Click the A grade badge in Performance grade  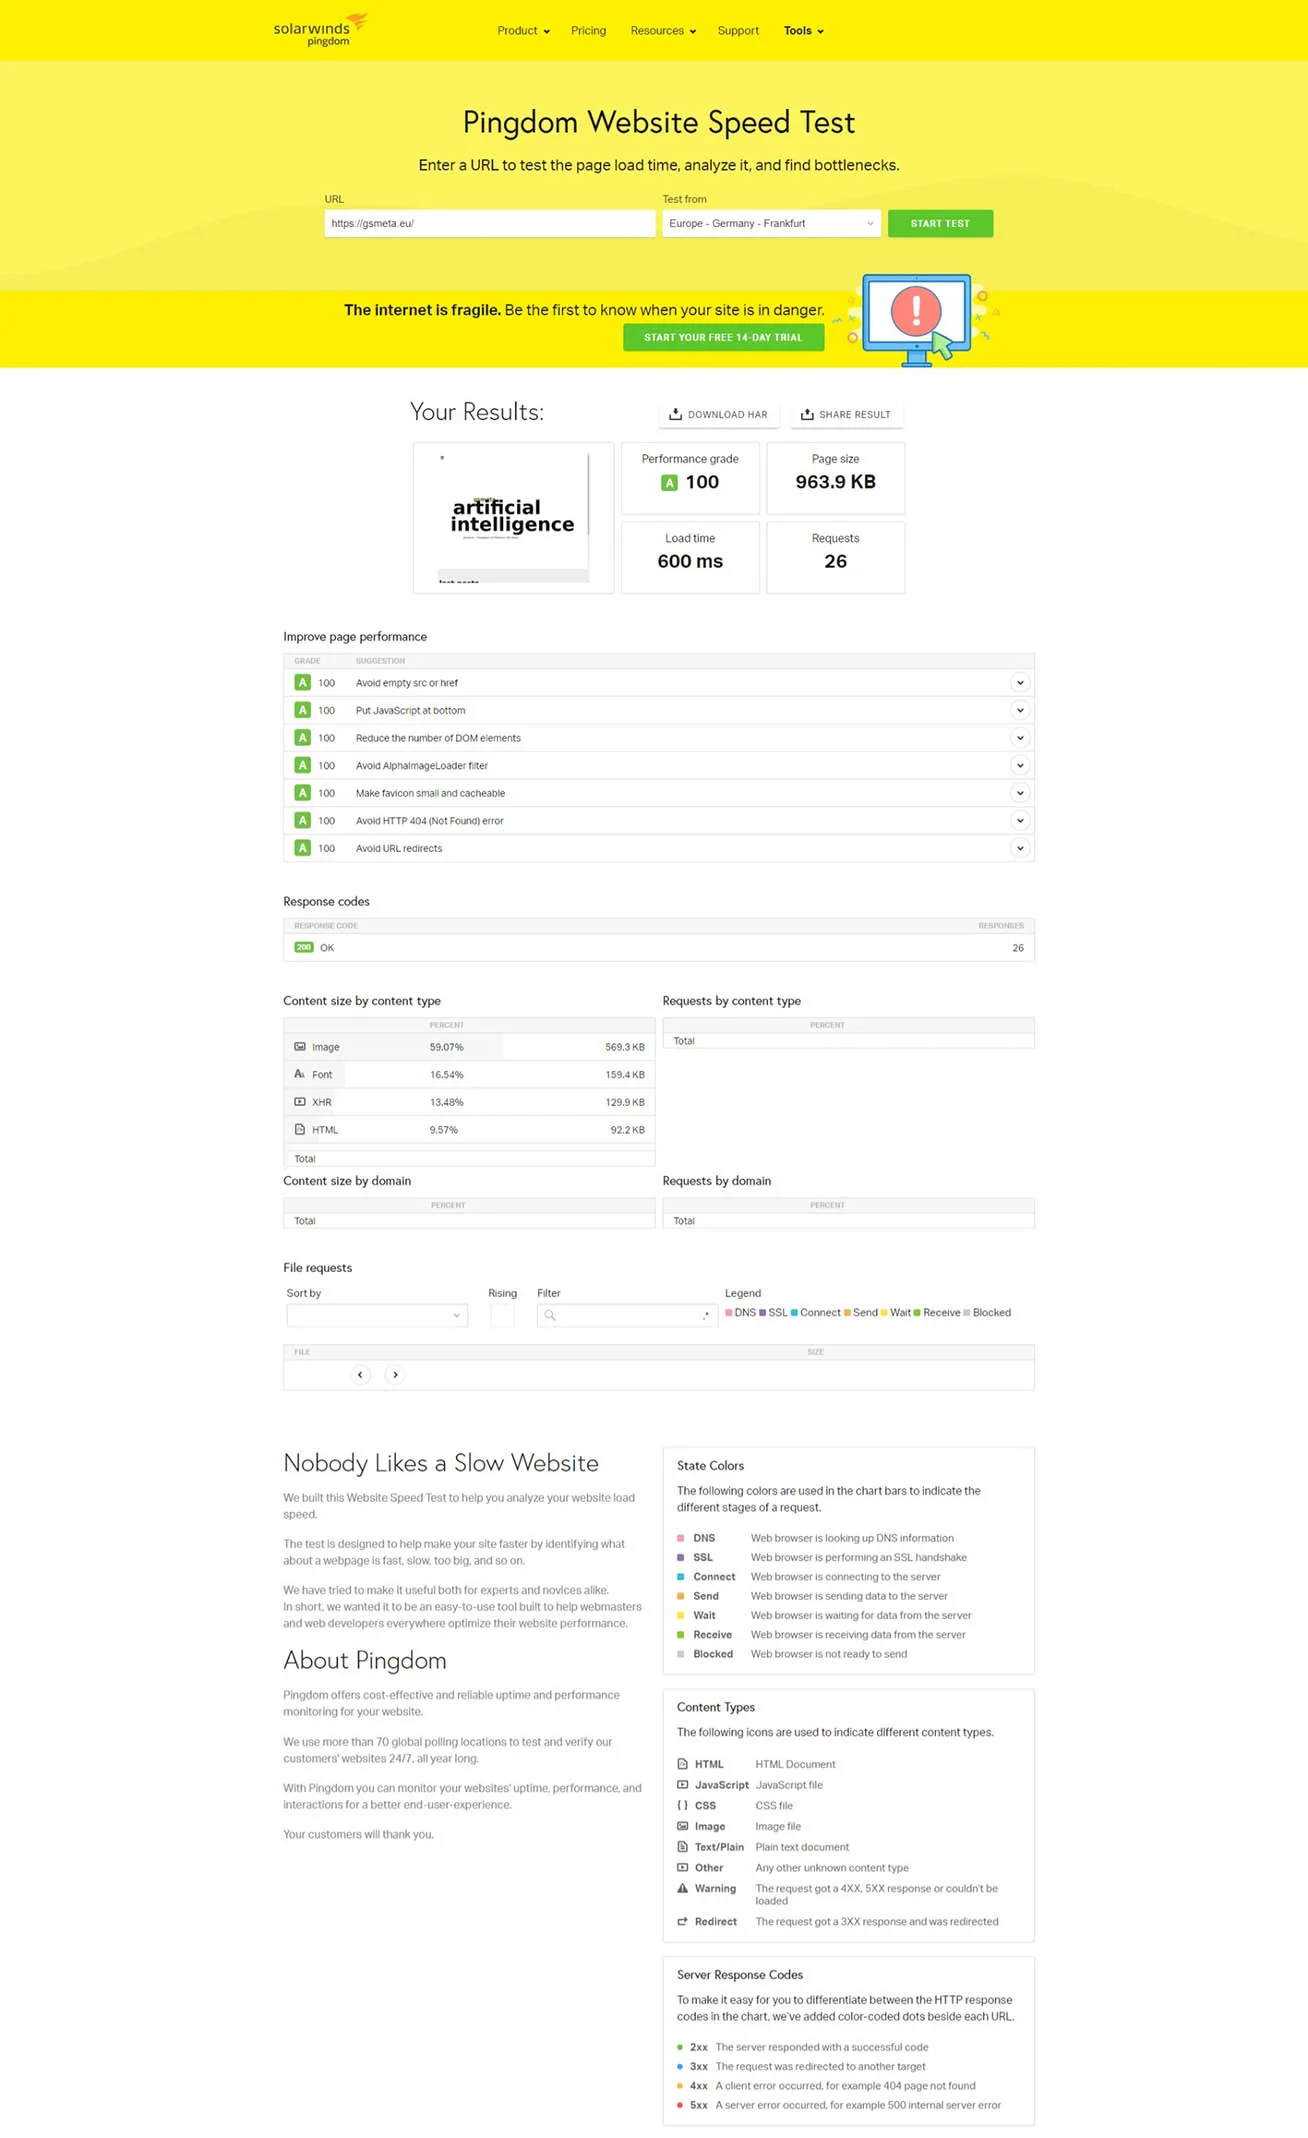669,483
